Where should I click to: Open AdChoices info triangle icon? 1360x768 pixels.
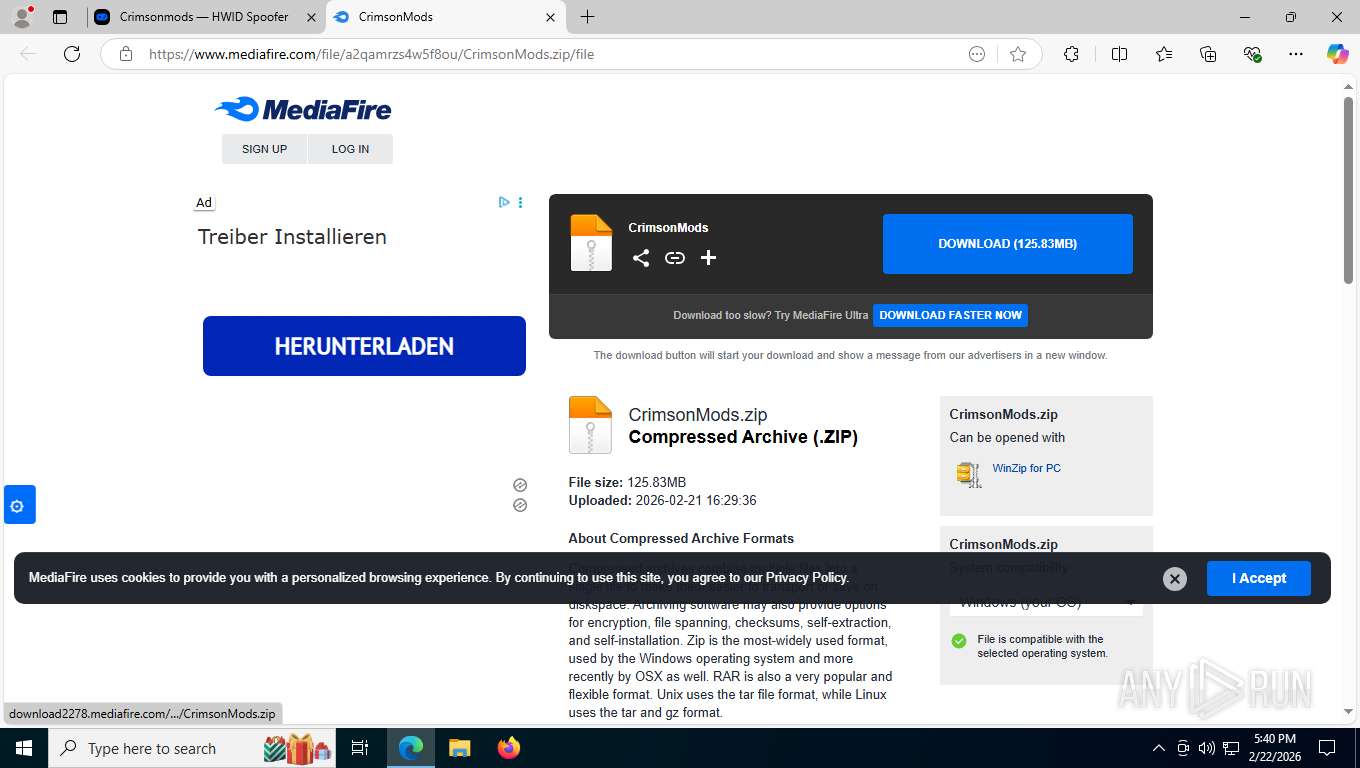click(504, 202)
